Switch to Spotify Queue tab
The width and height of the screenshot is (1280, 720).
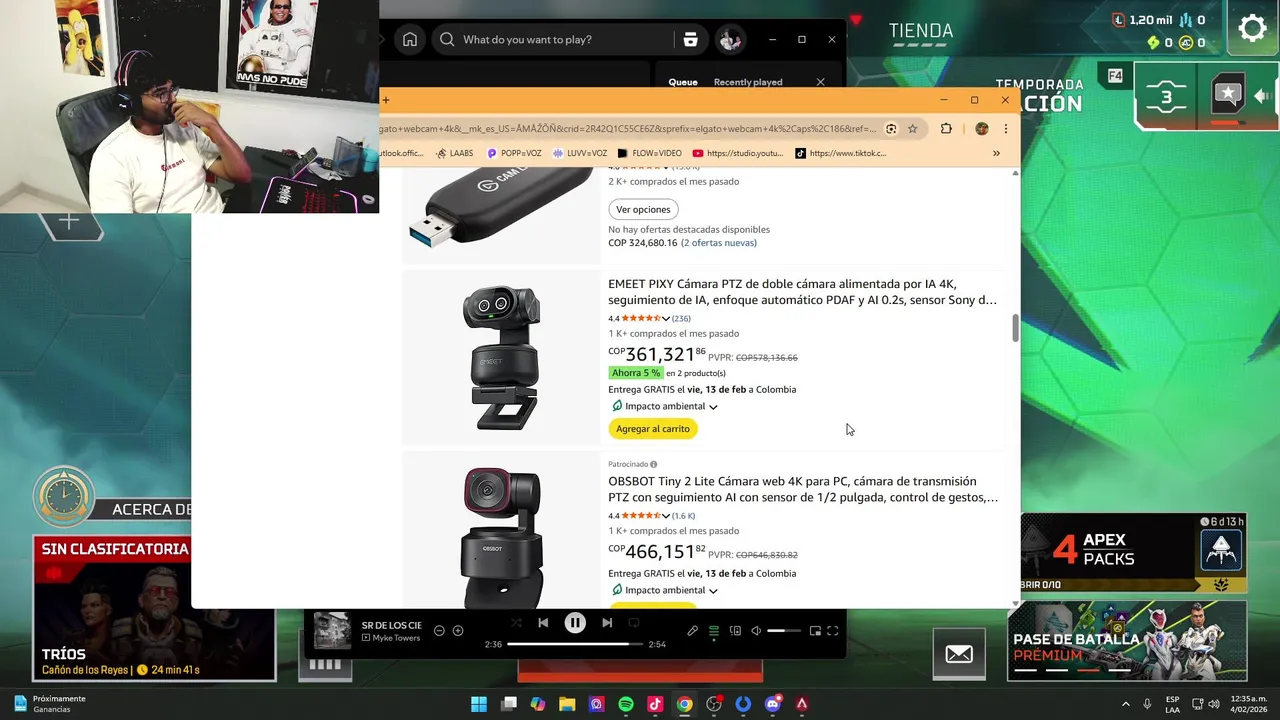[x=683, y=82]
